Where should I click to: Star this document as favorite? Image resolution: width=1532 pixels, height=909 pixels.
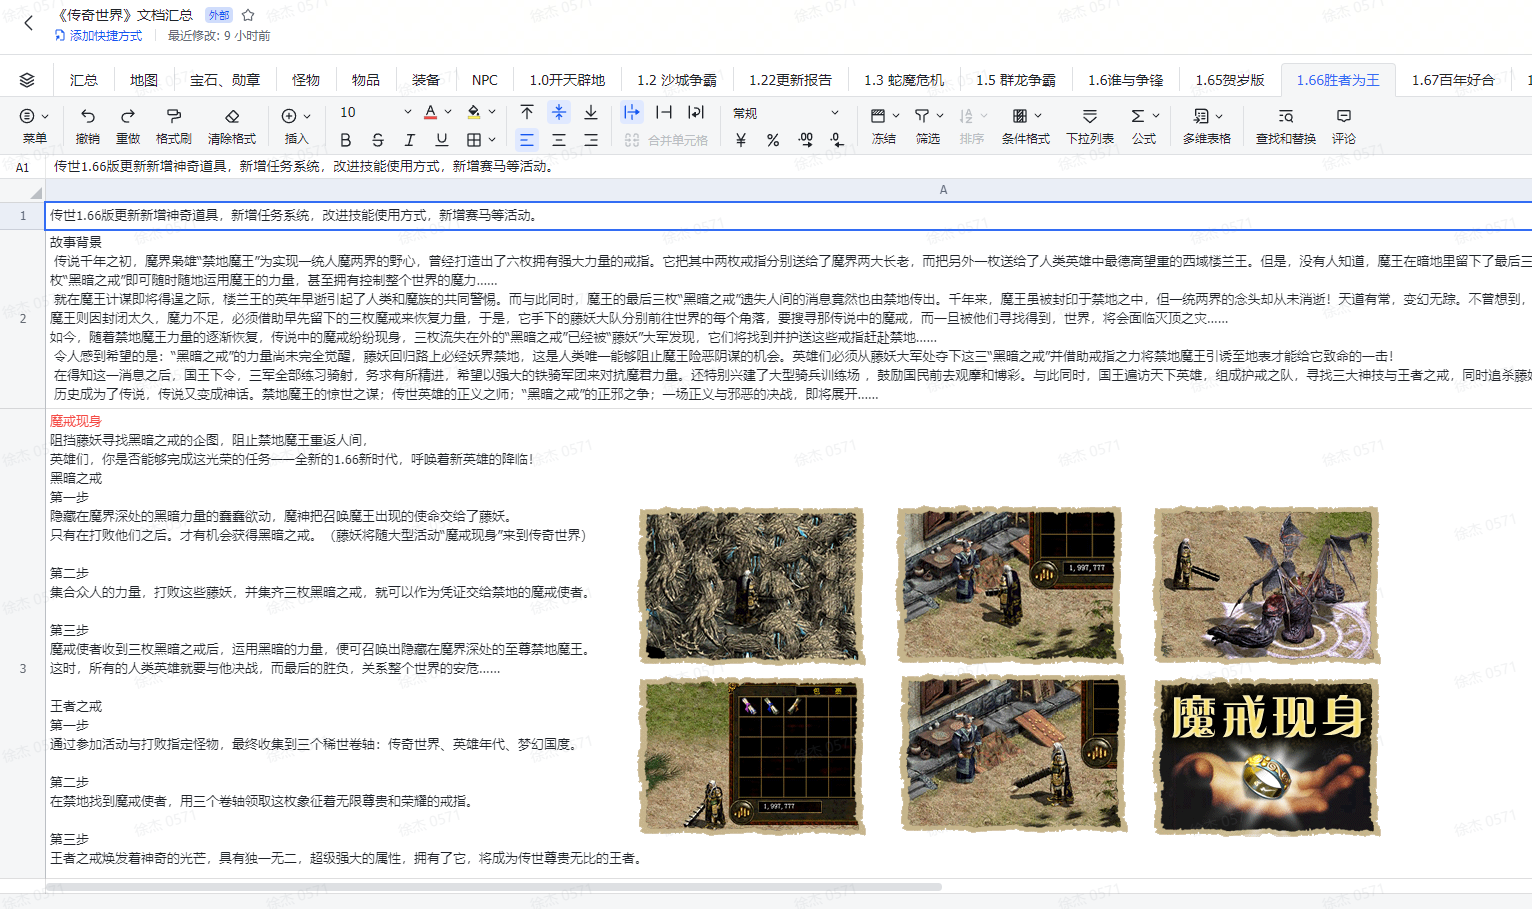(248, 15)
